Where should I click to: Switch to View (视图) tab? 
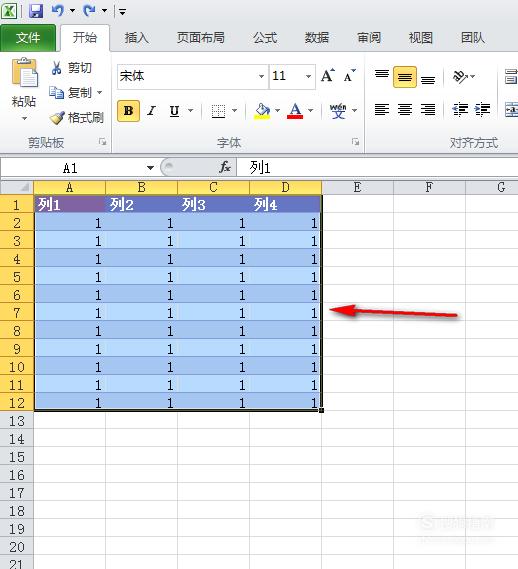click(421, 38)
